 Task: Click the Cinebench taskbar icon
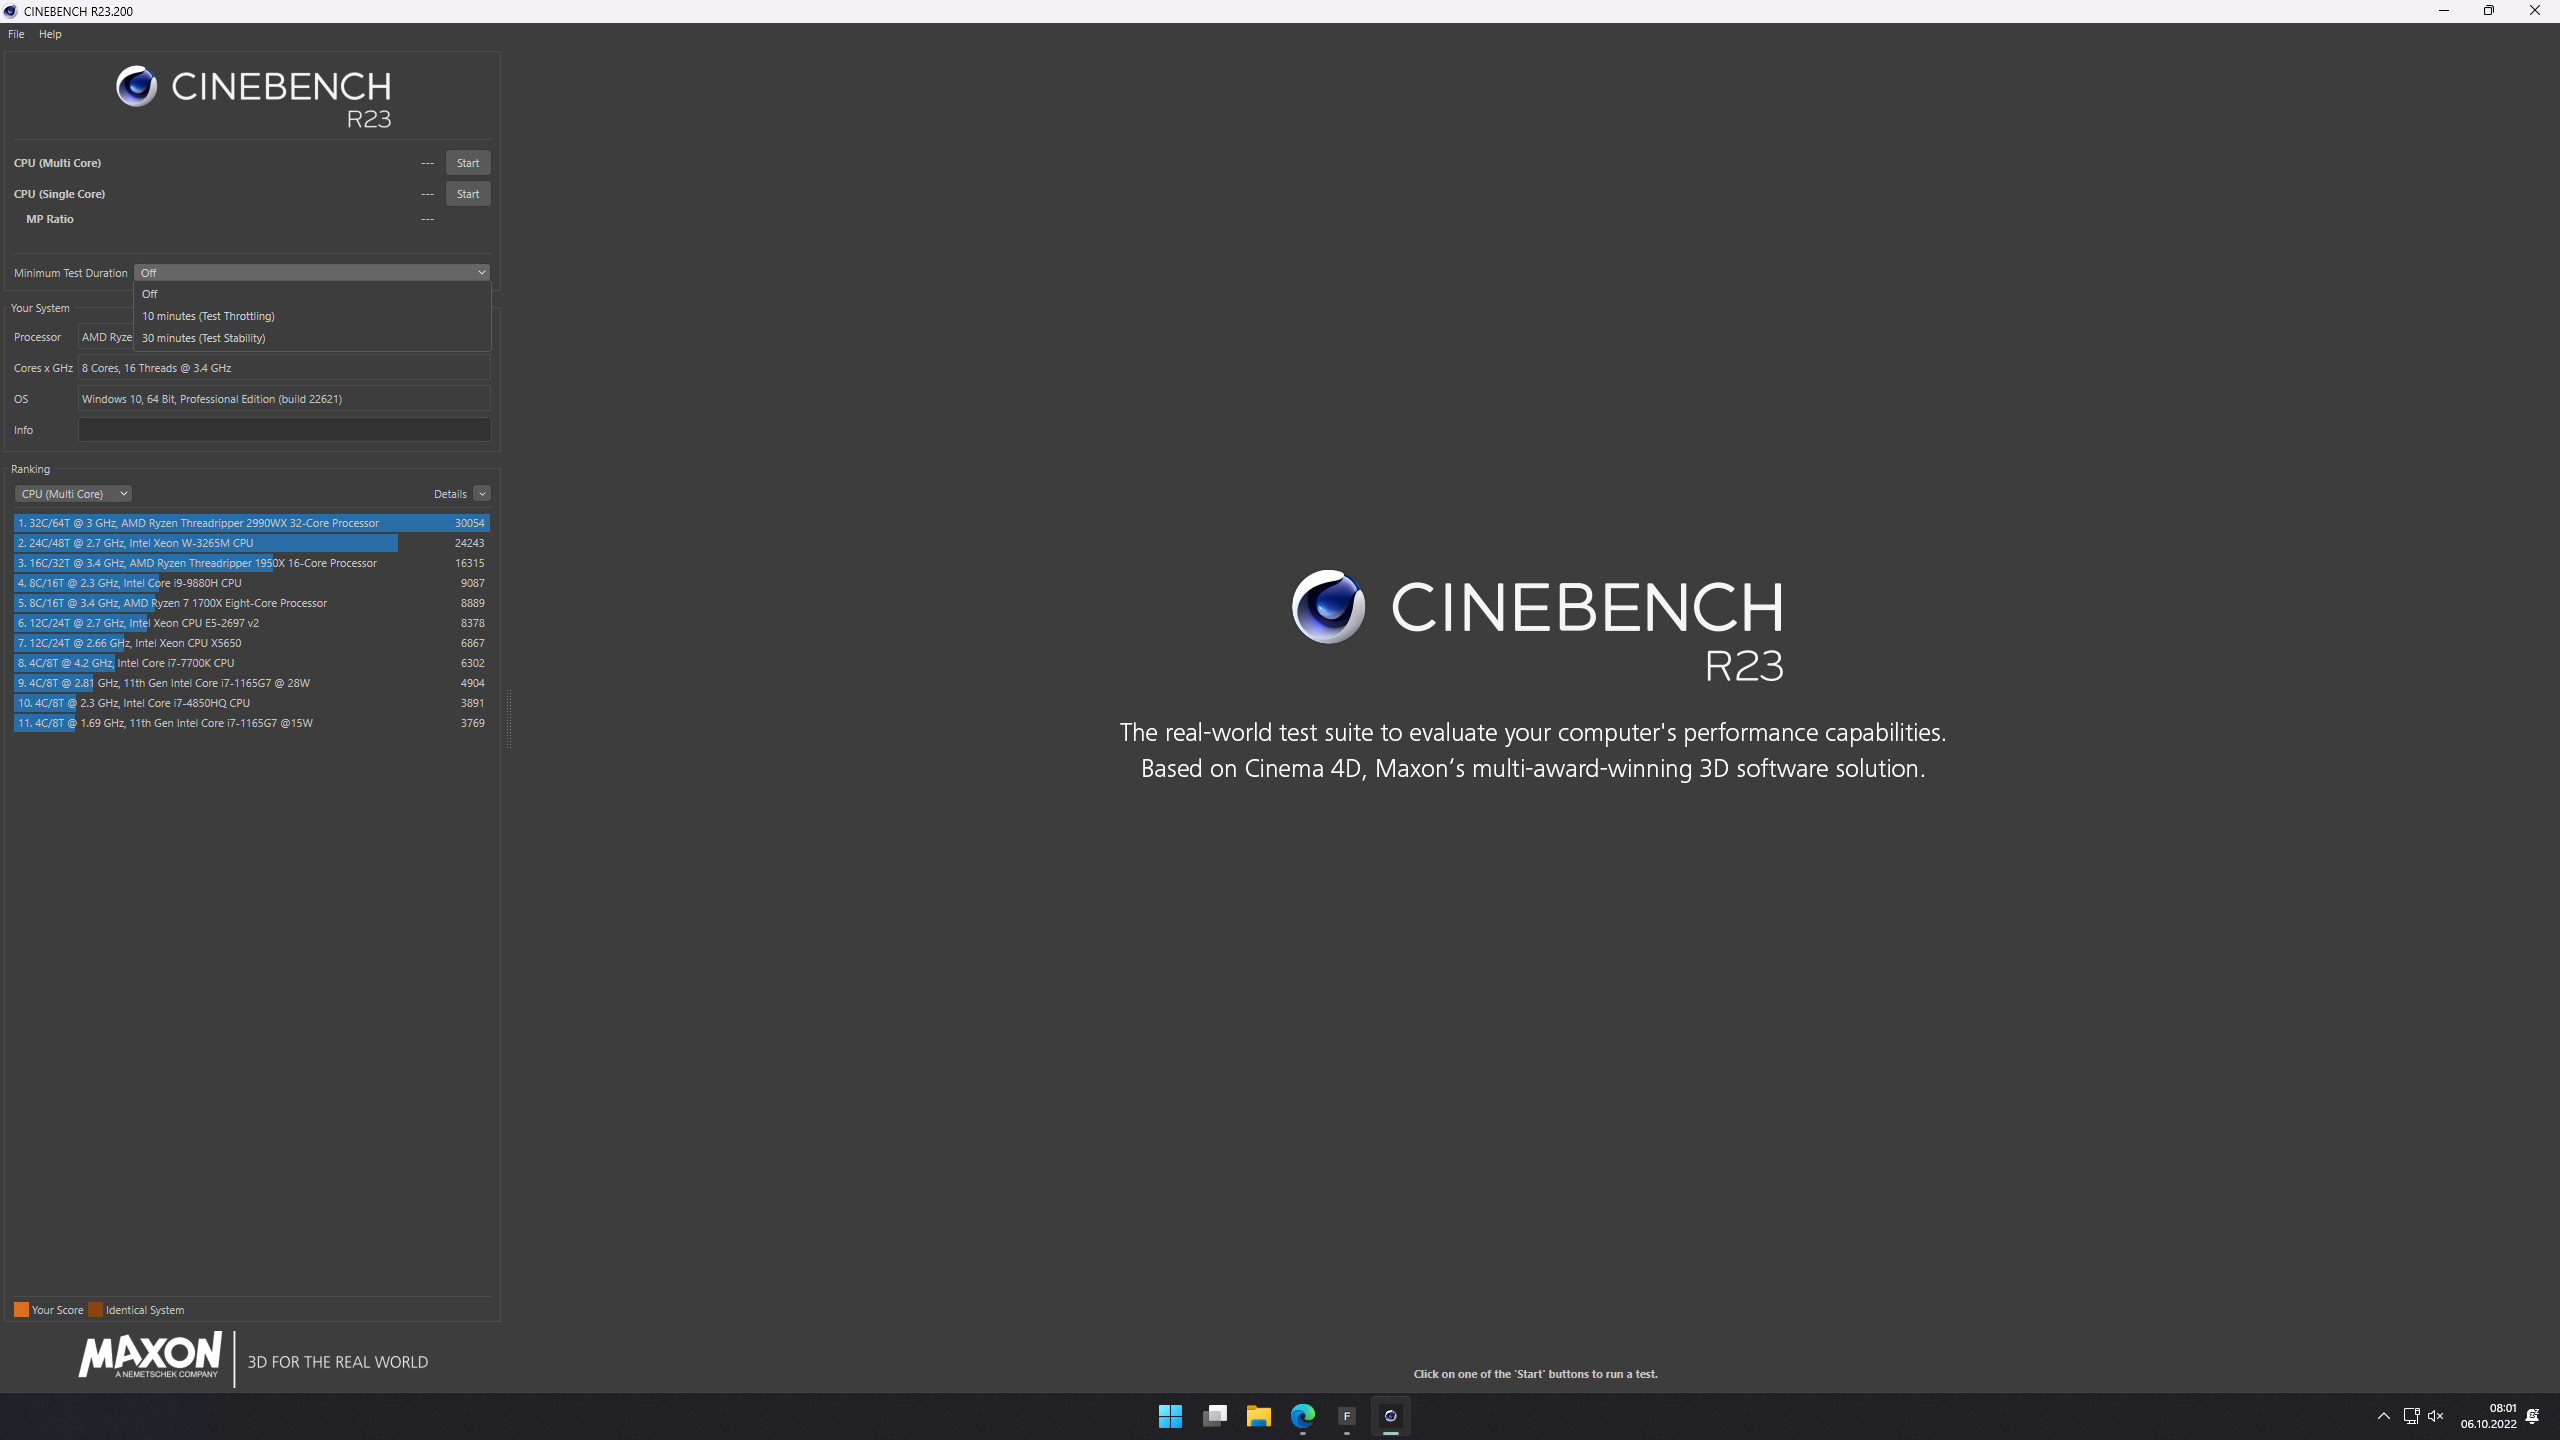[1390, 1416]
